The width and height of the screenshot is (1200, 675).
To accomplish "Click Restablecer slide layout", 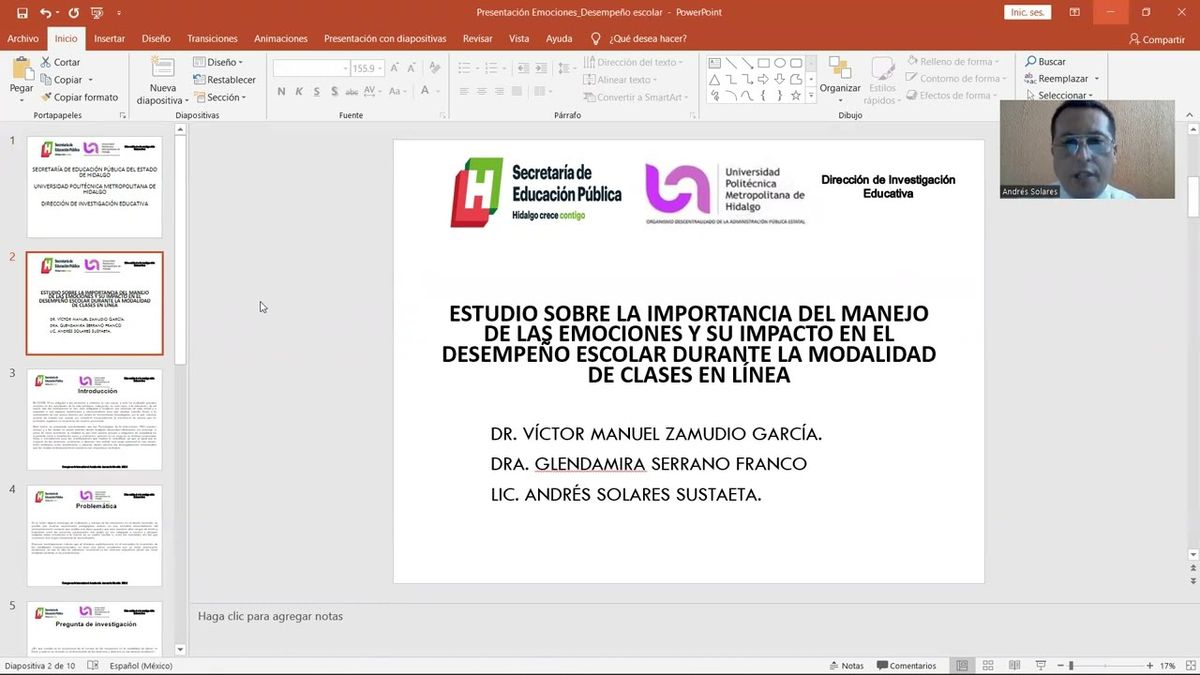I will tap(225, 80).
